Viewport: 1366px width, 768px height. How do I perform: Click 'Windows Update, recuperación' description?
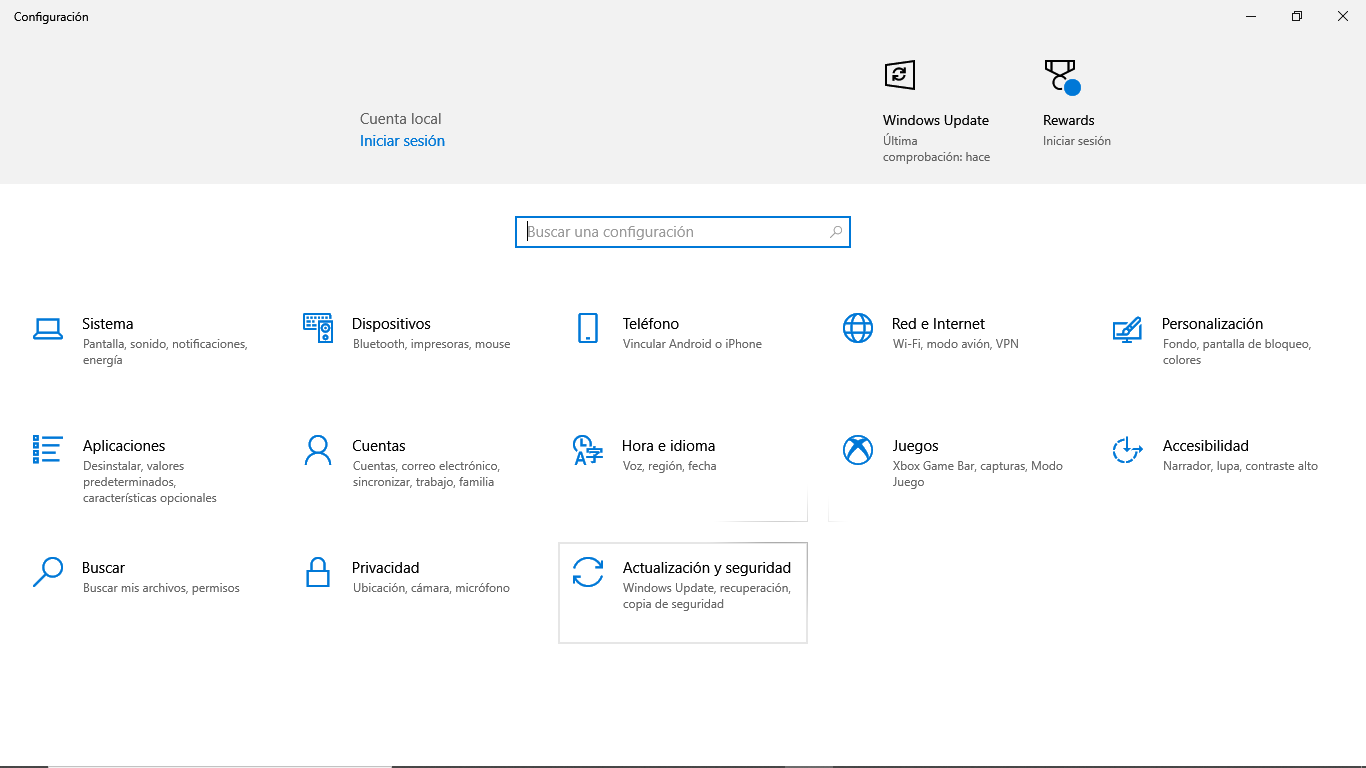tap(707, 596)
